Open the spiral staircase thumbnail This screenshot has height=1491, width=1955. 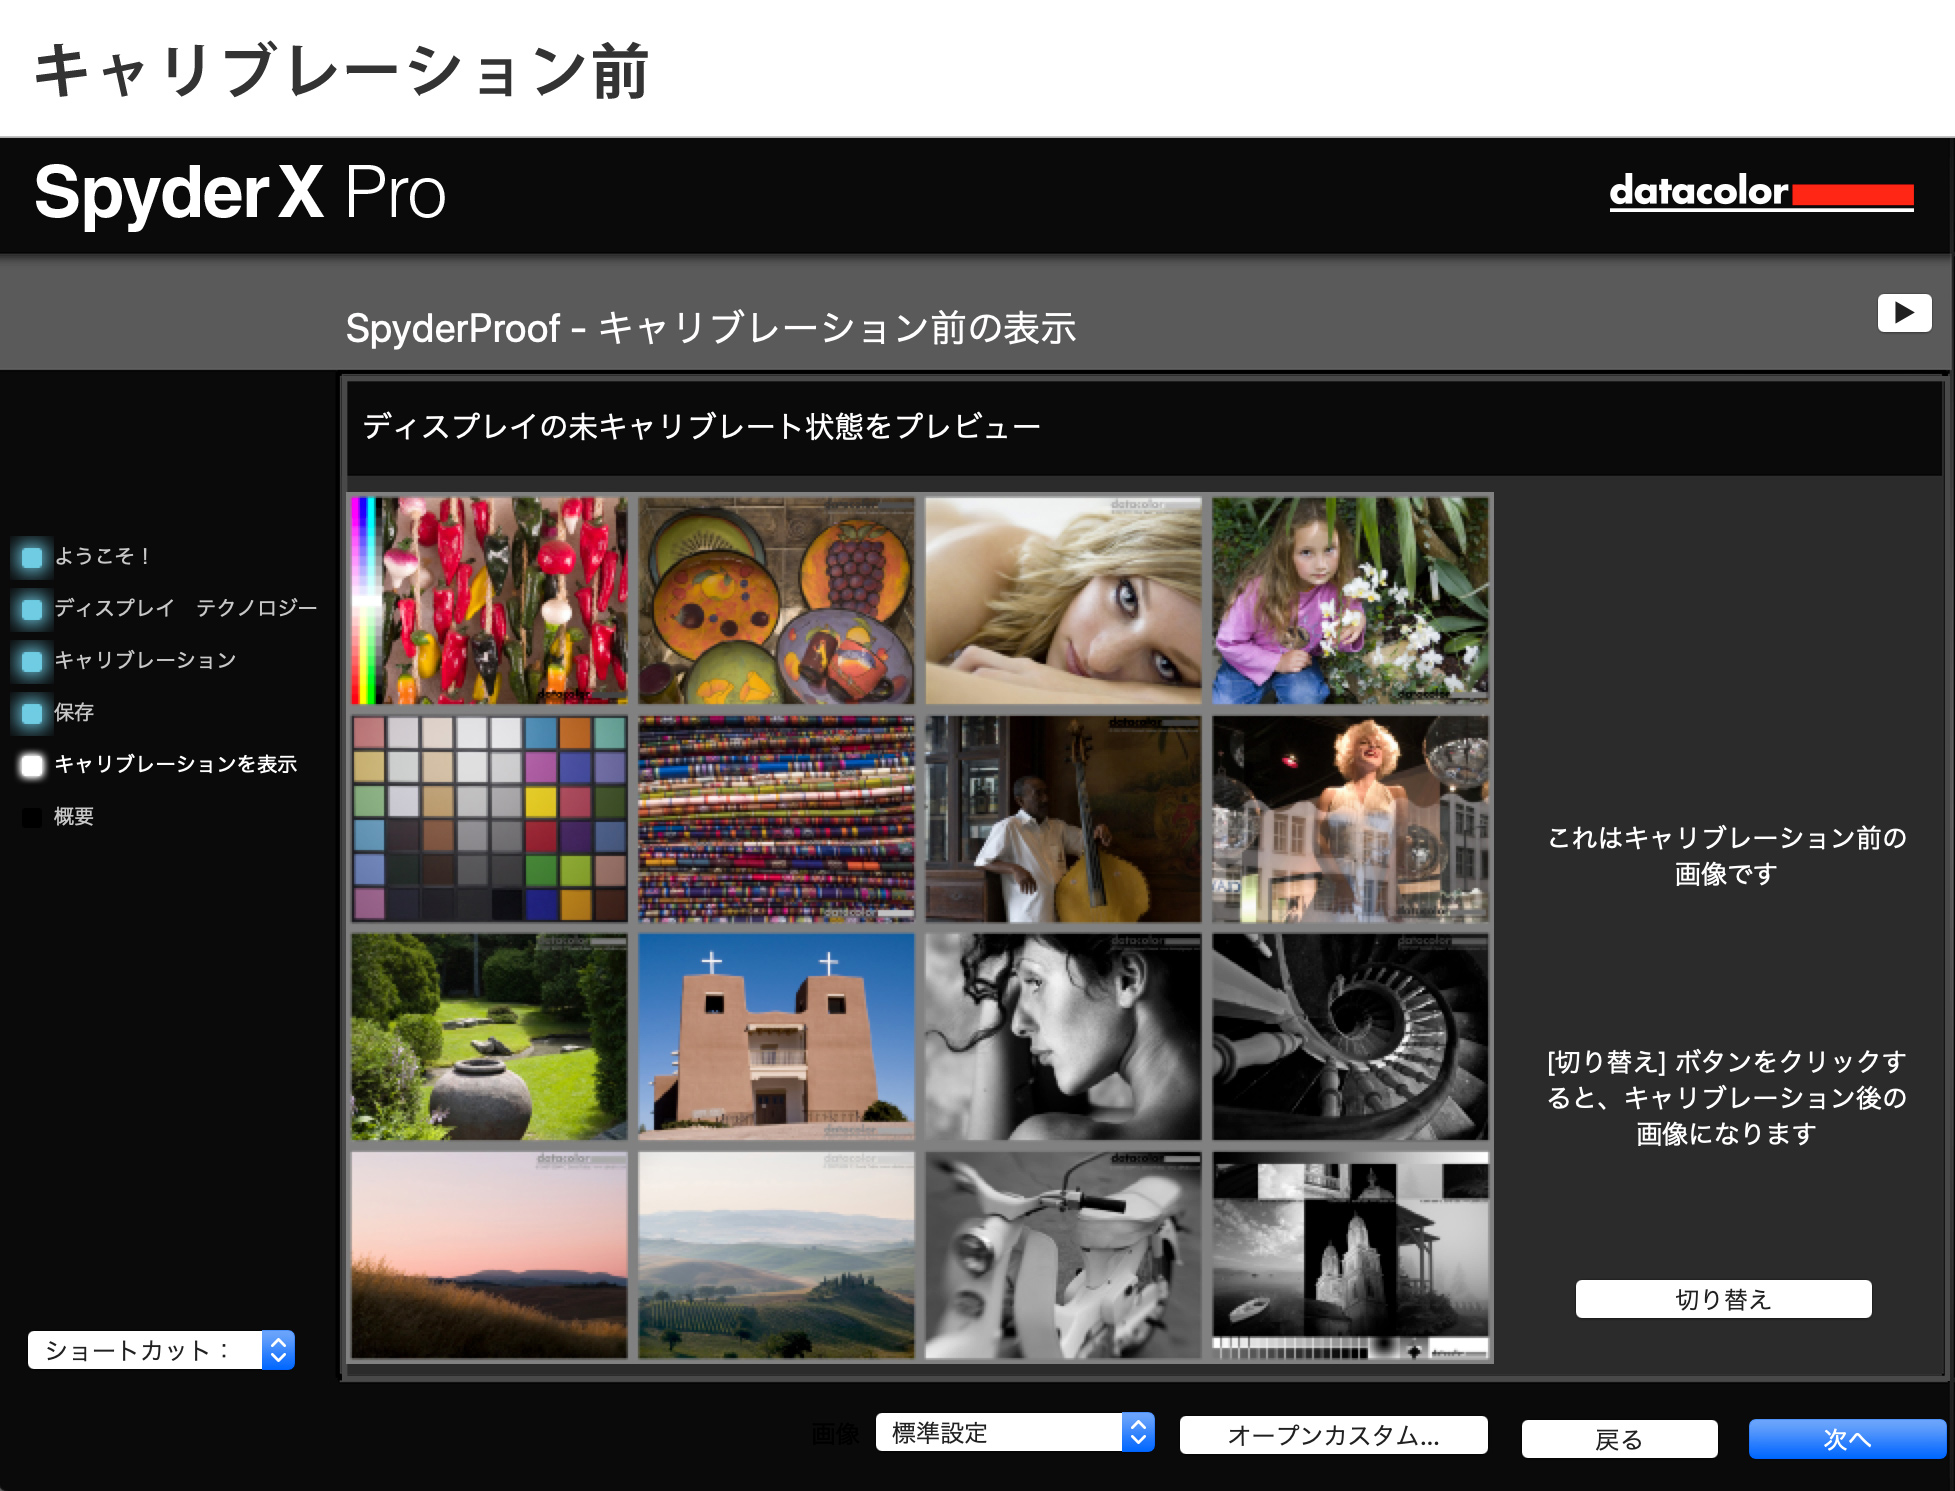(1350, 1037)
